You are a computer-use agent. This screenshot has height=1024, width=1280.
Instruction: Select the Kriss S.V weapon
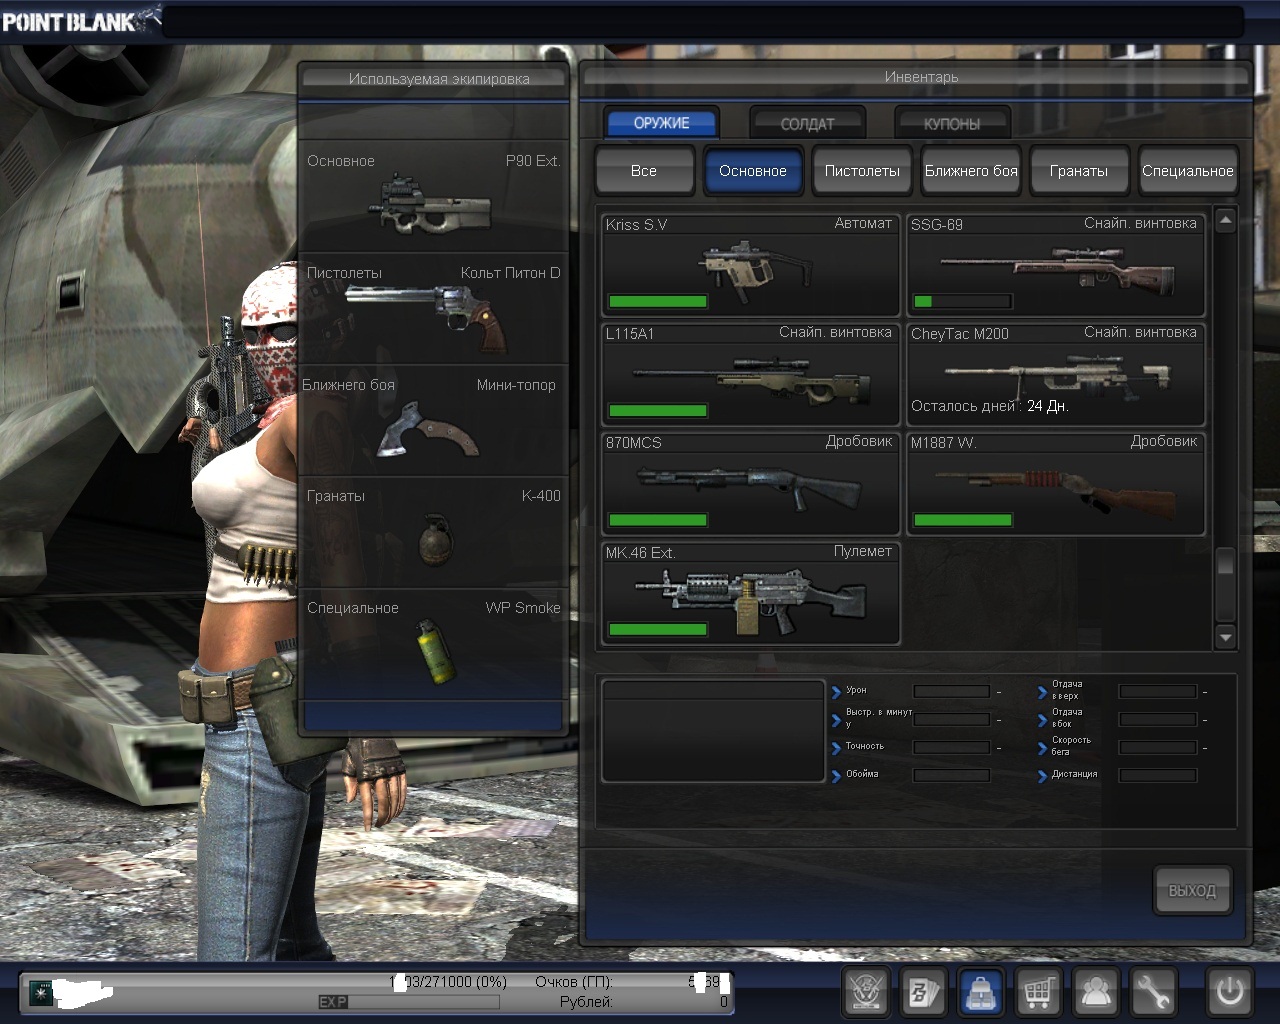point(751,266)
